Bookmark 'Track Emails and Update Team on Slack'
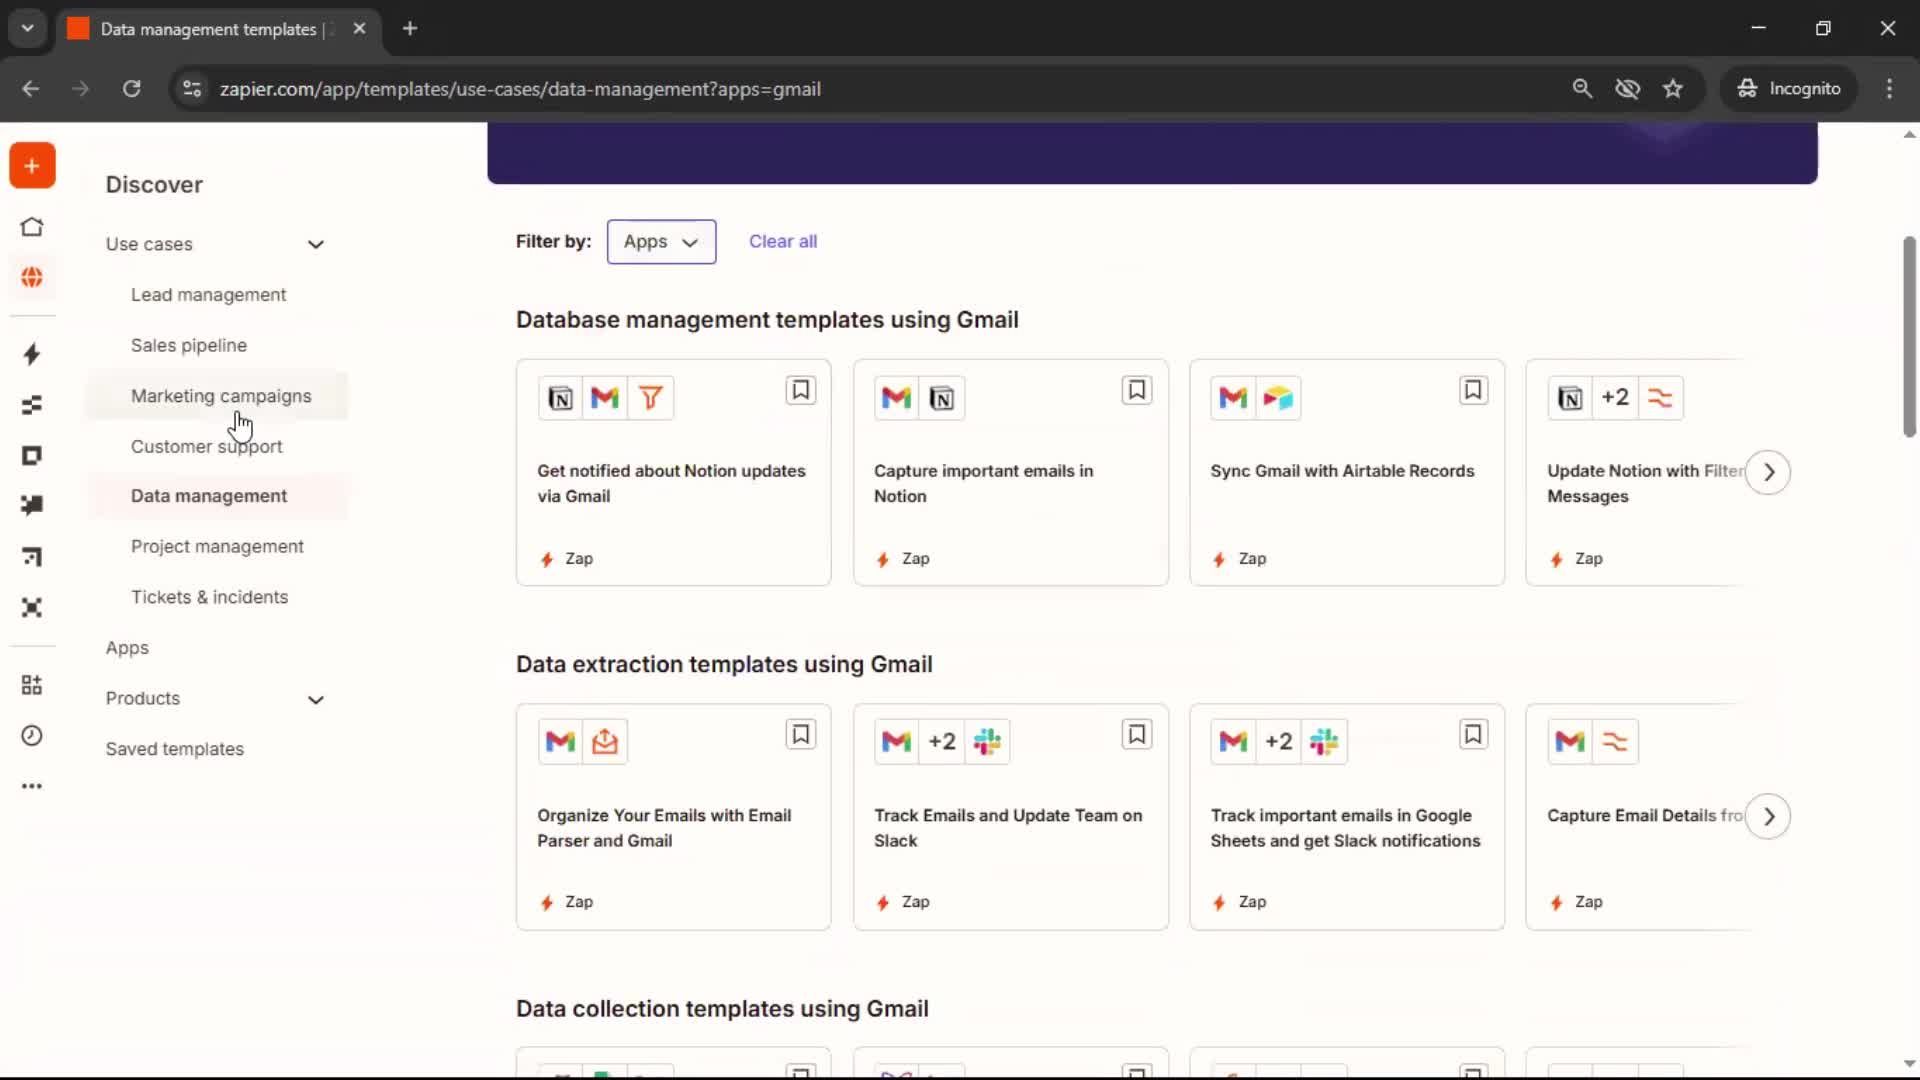 [1137, 735]
